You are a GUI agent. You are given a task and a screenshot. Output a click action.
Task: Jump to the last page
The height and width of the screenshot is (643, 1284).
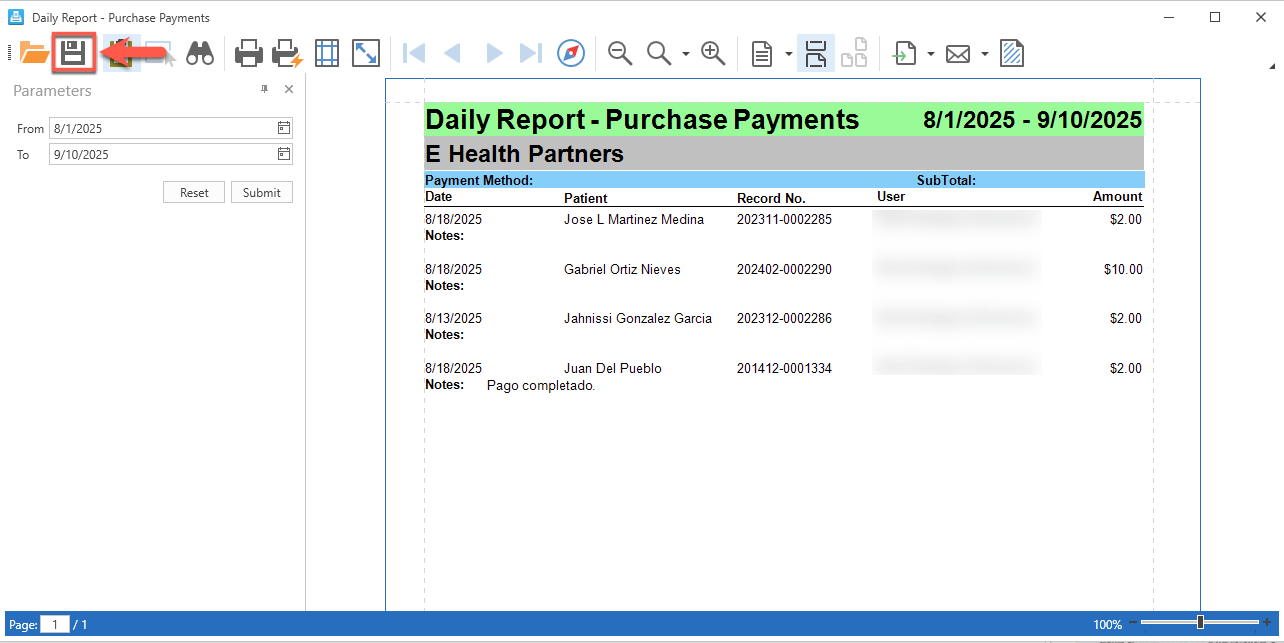[531, 53]
